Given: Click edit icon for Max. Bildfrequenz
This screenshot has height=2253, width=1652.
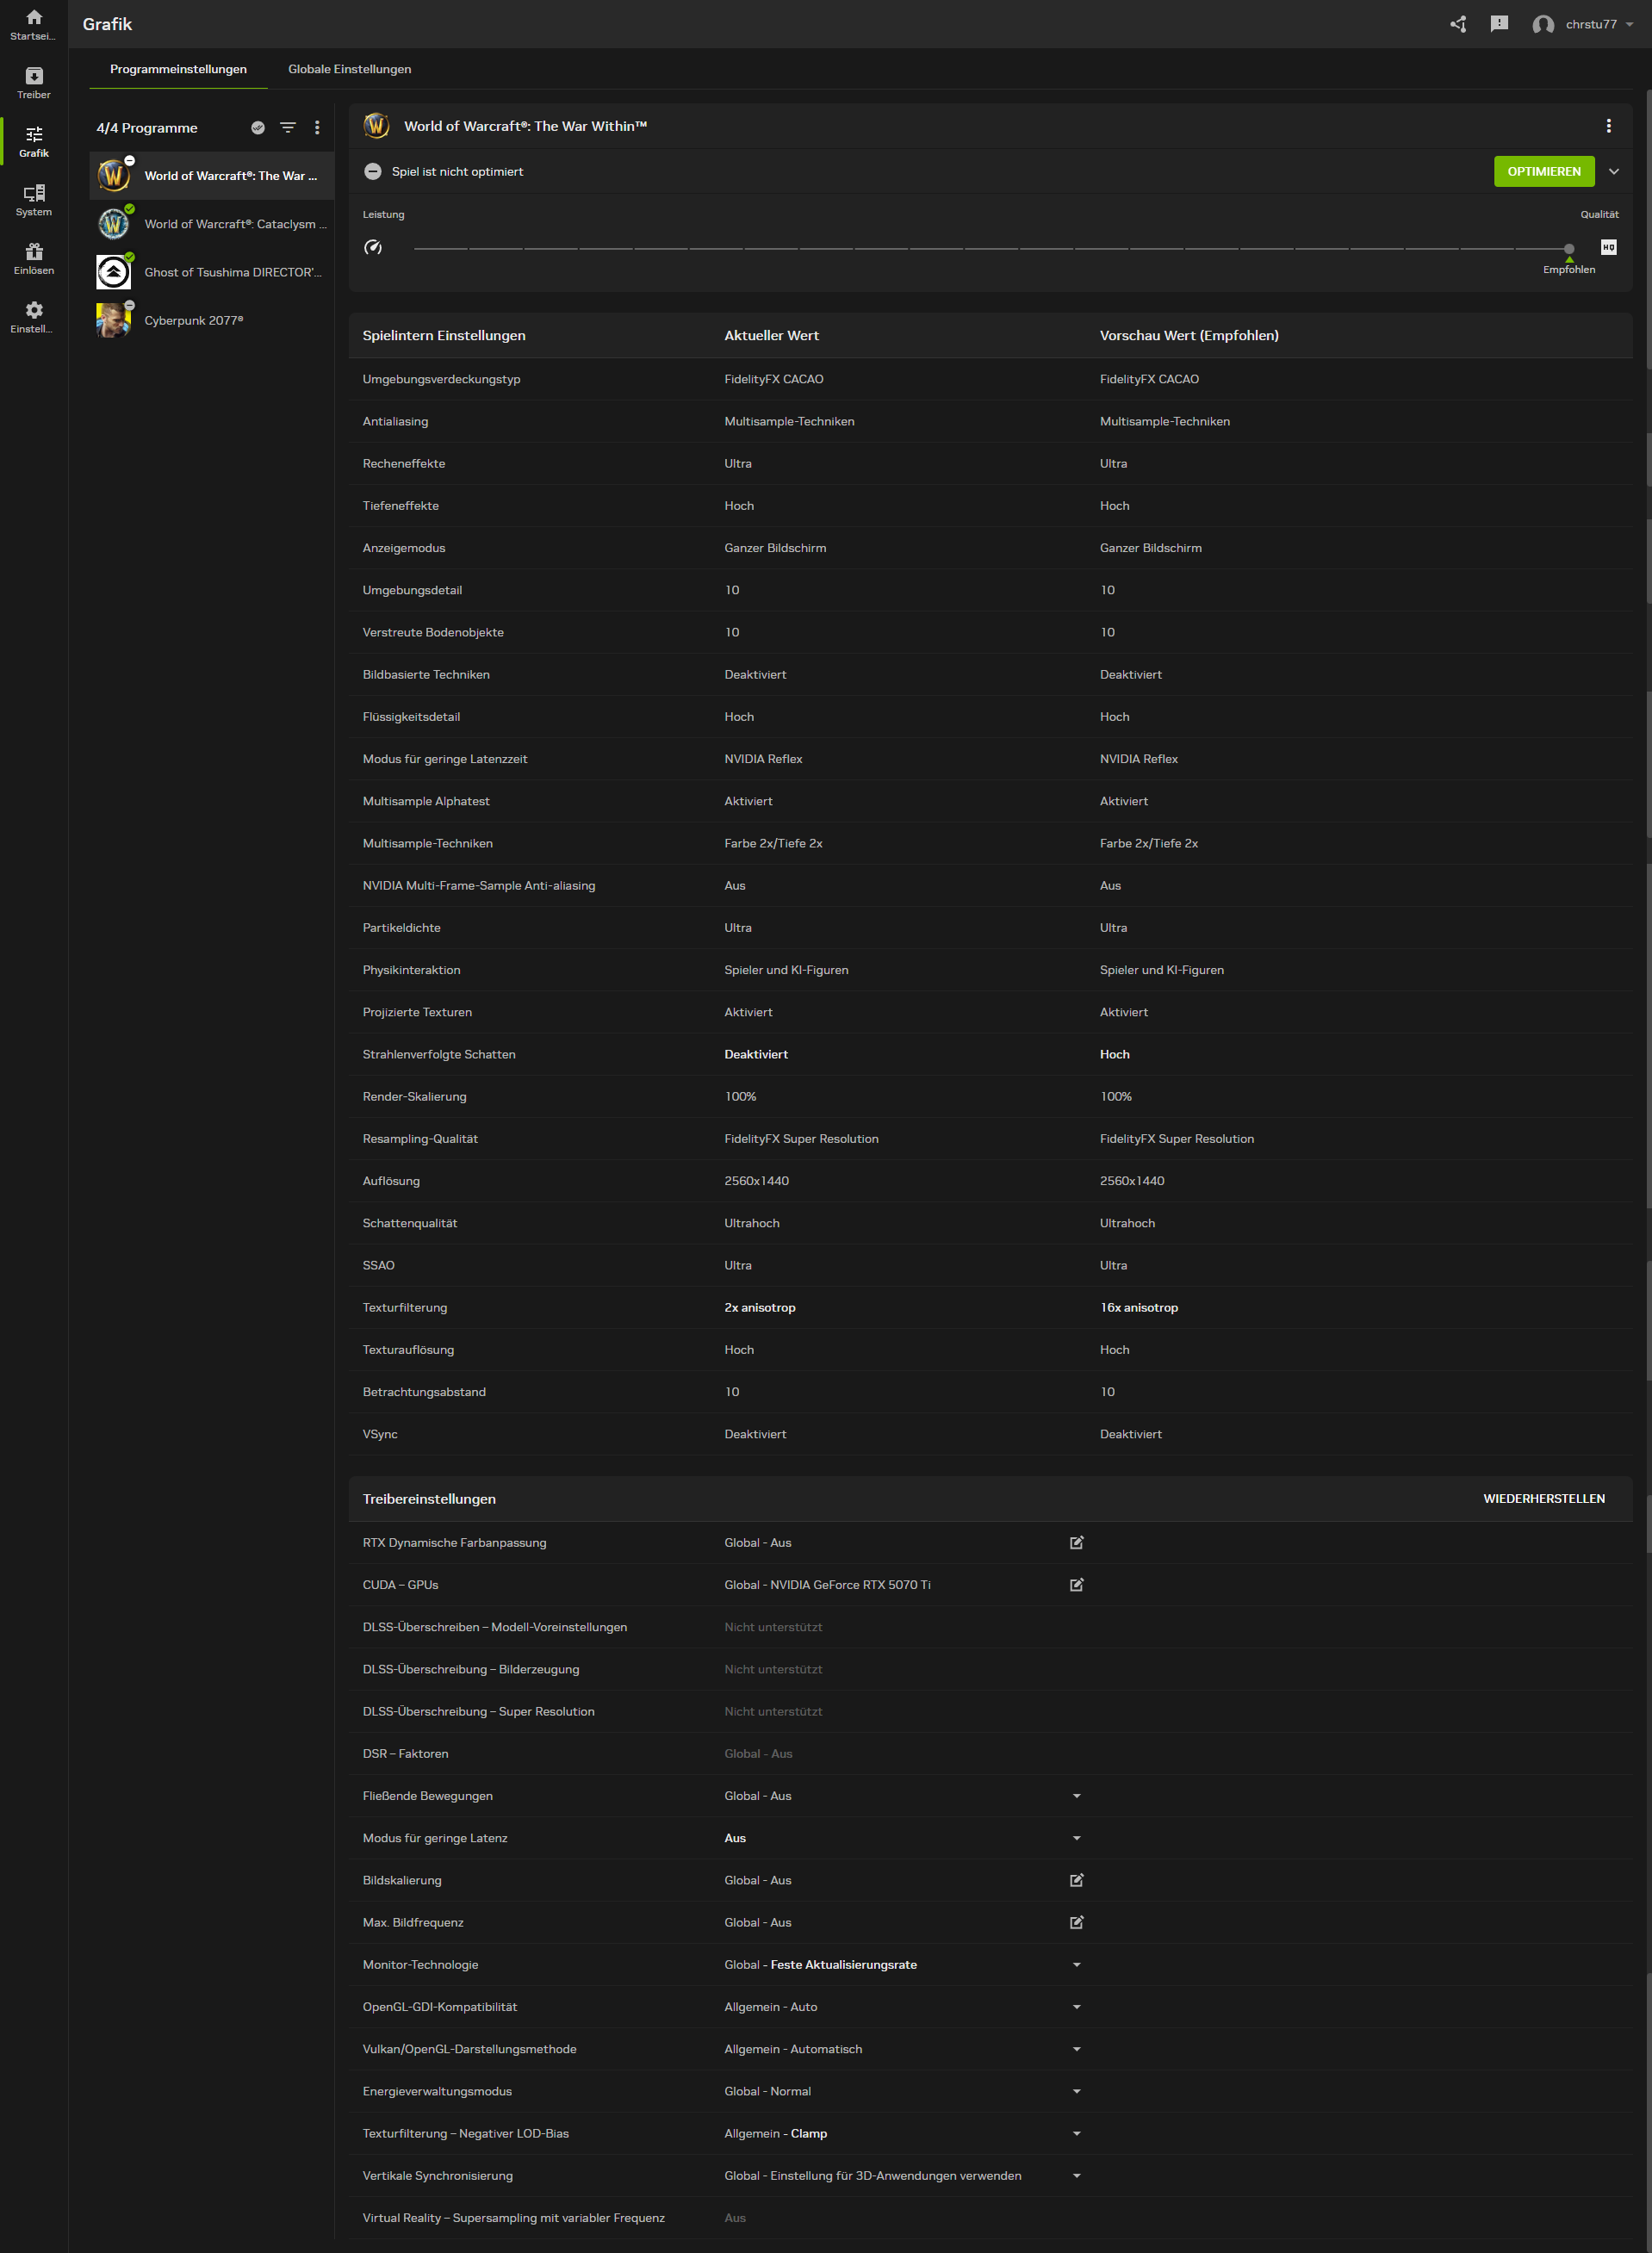Looking at the screenshot, I should pos(1076,1922).
